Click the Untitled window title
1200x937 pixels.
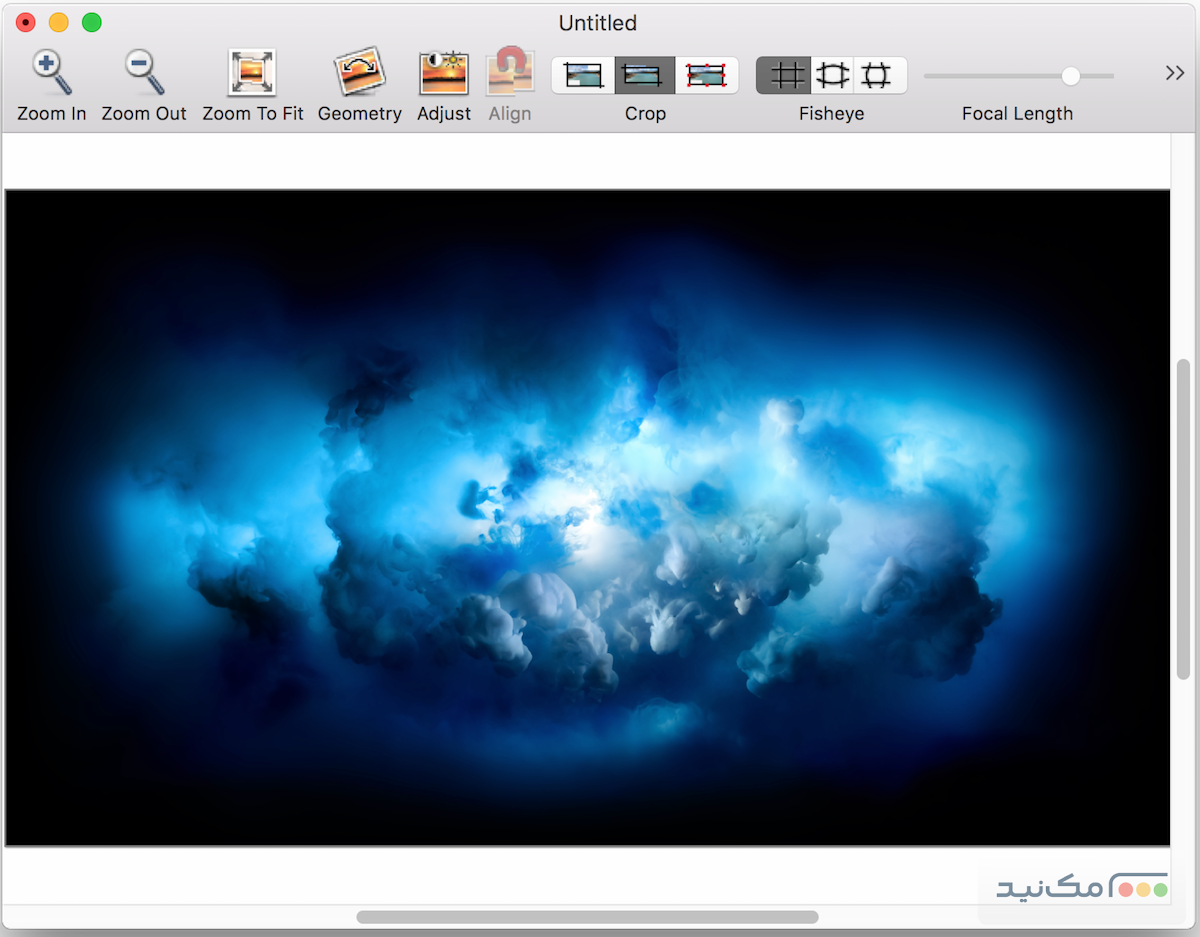(x=598, y=23)
